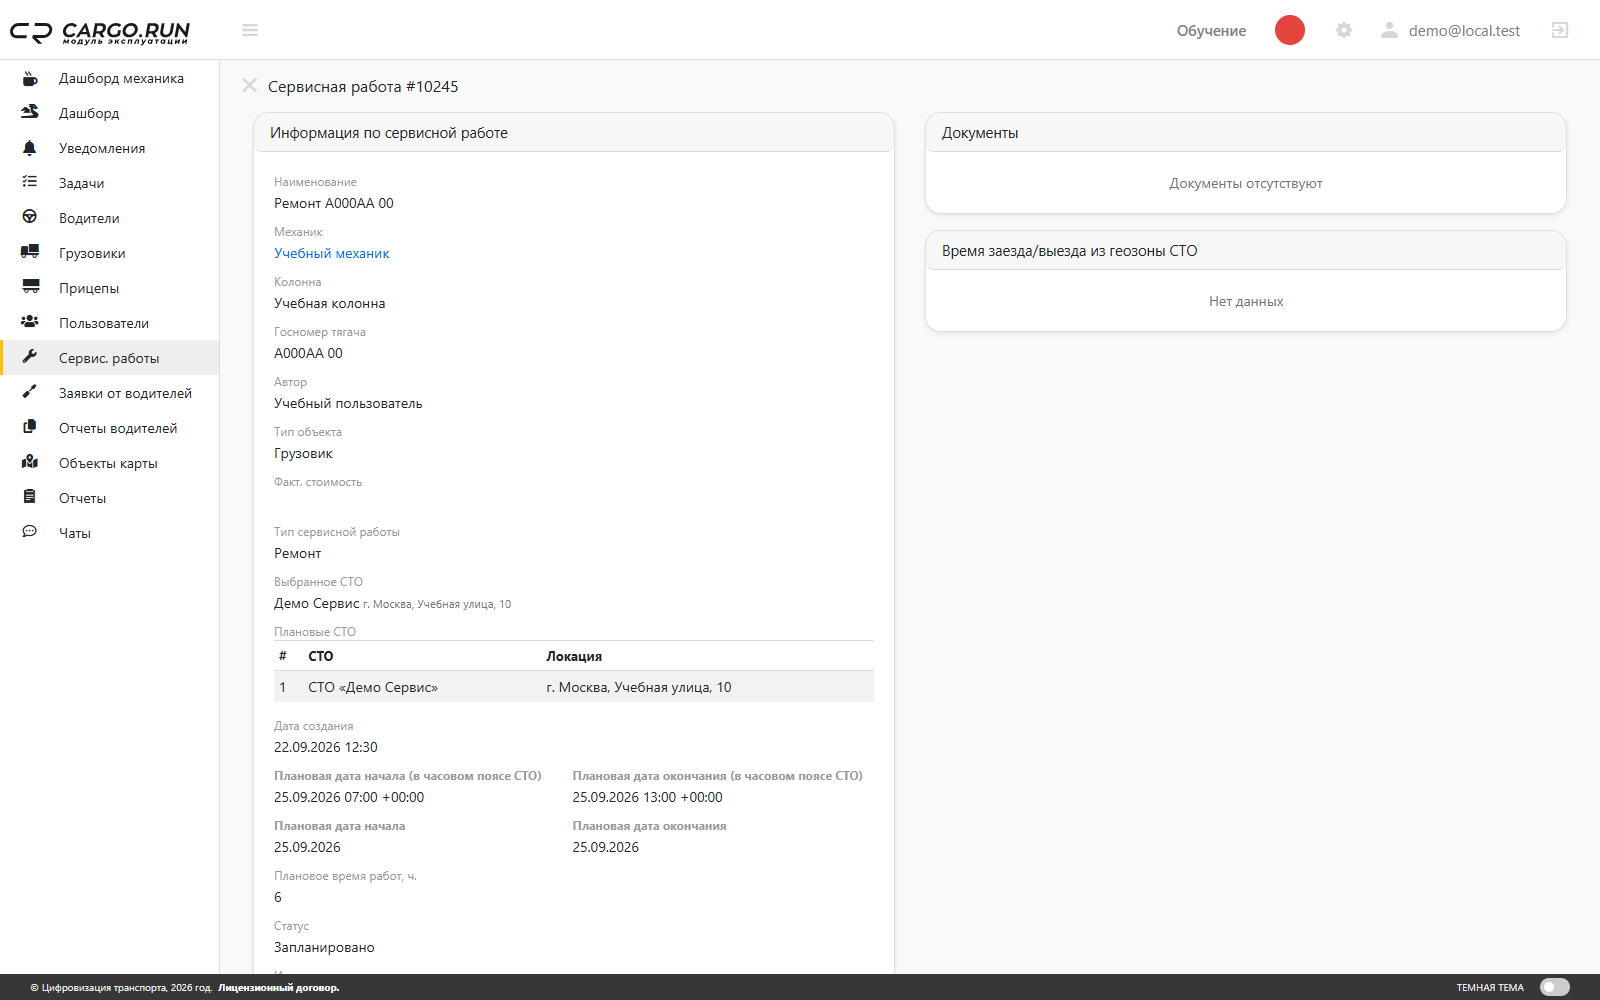Click the Чаты speech bubble icon
This screenshot has height=1000, width=1600.
(x=30, y=533)
